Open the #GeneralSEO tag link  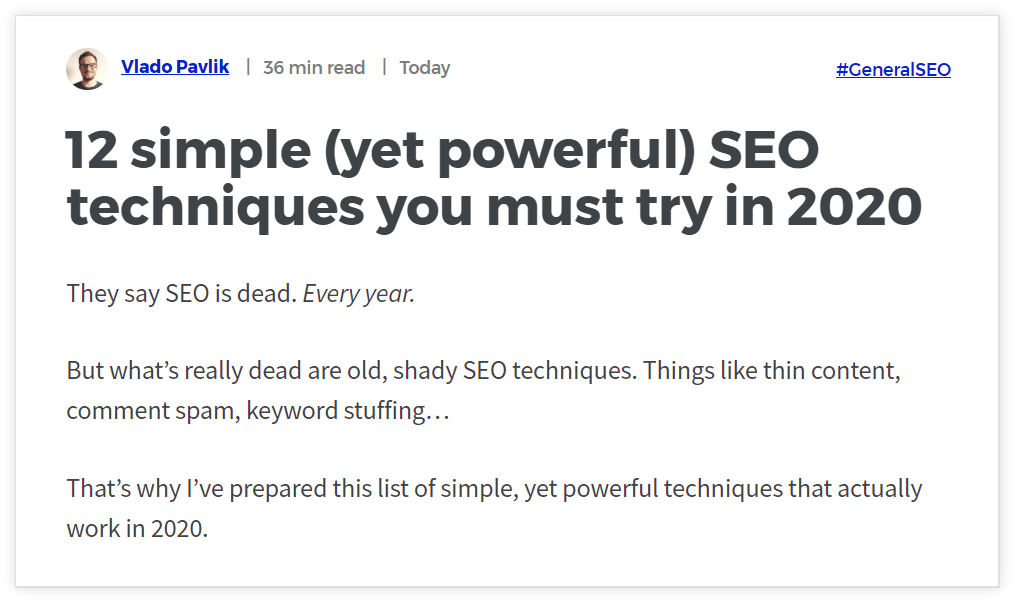(893, 69)
